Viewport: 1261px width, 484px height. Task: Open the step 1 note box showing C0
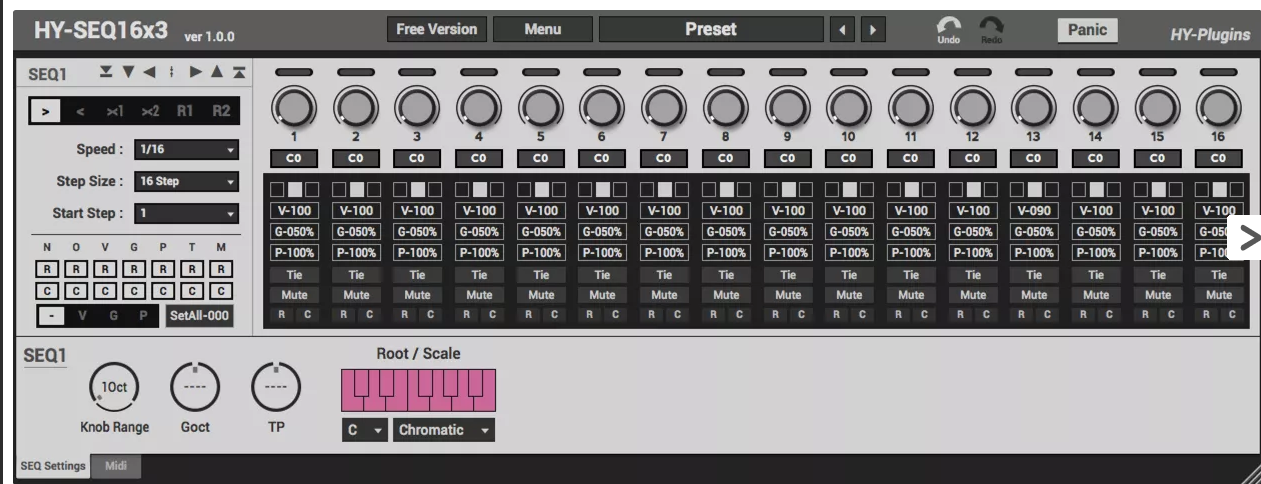pyautogui.click(x=295, y=157)
